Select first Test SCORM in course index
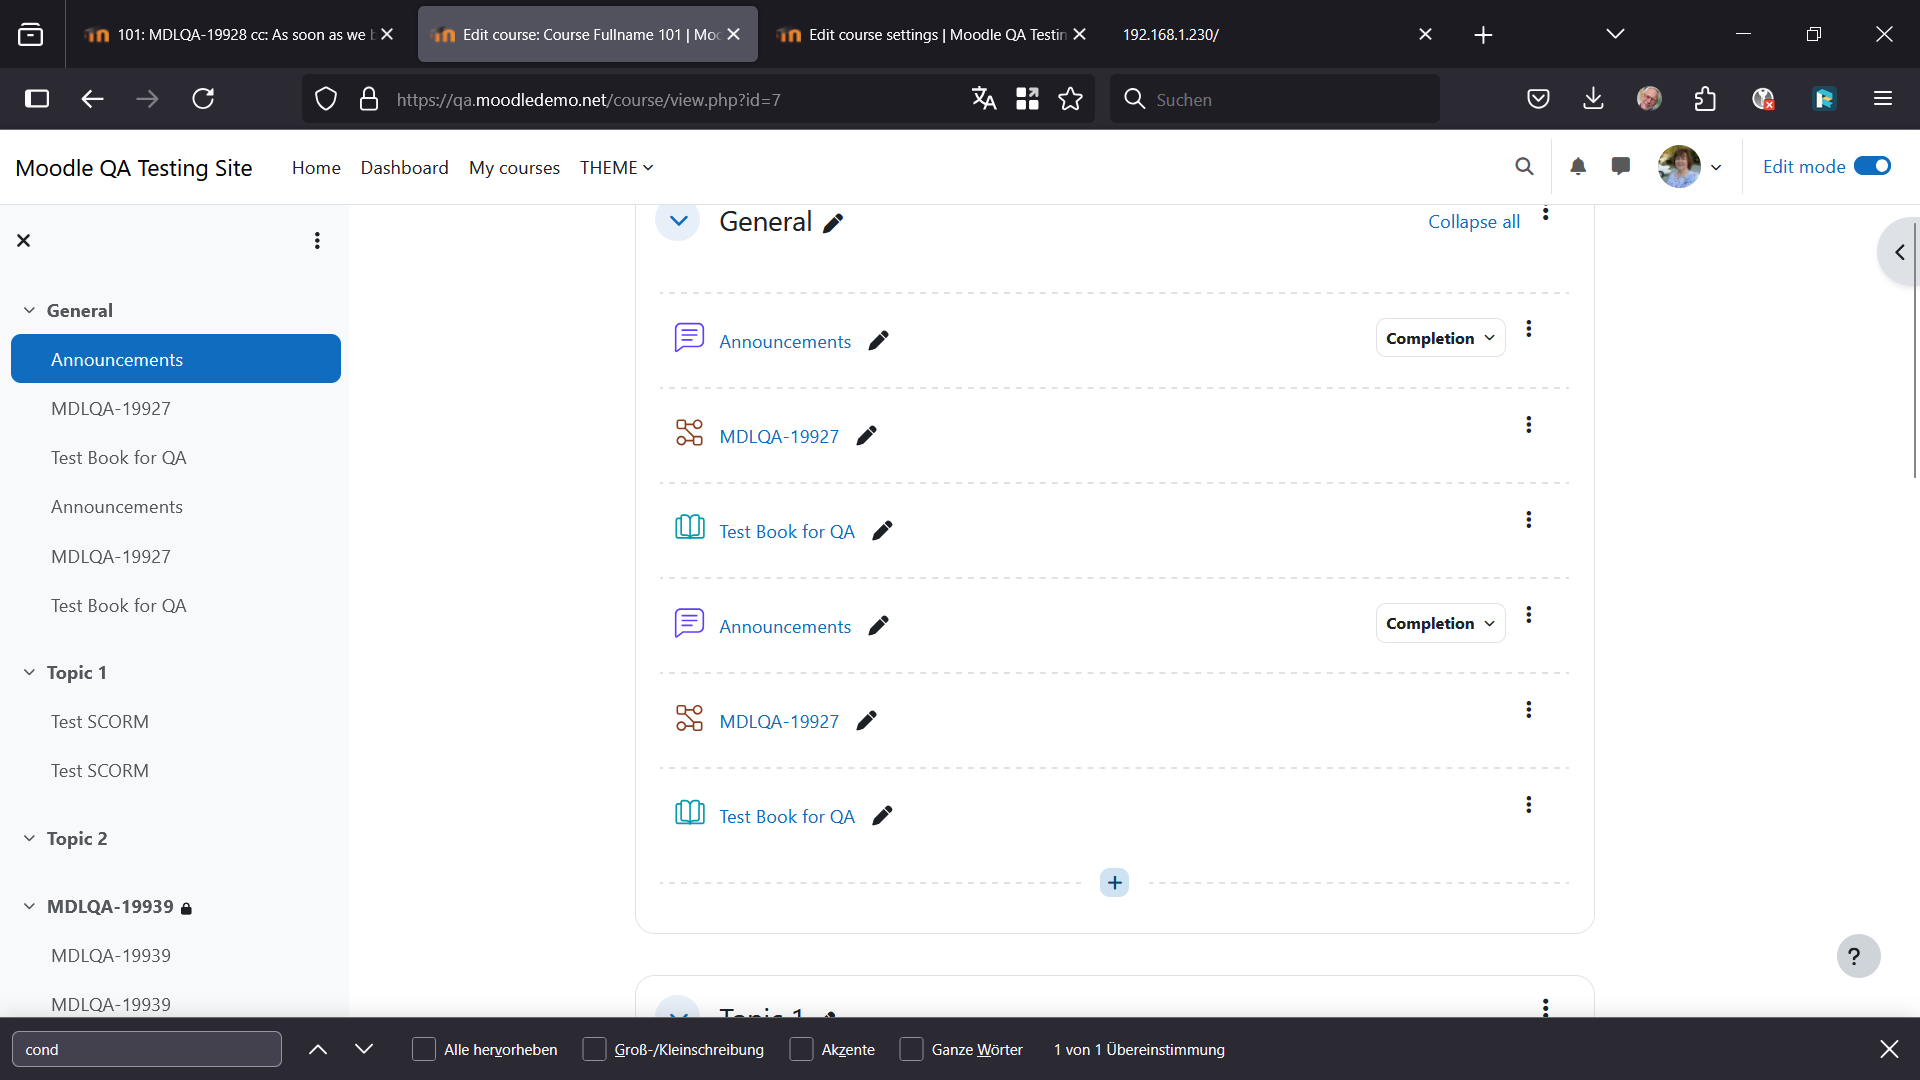Image resolution: width=1920 pixels, height=1080 pixels. [100, 722]
